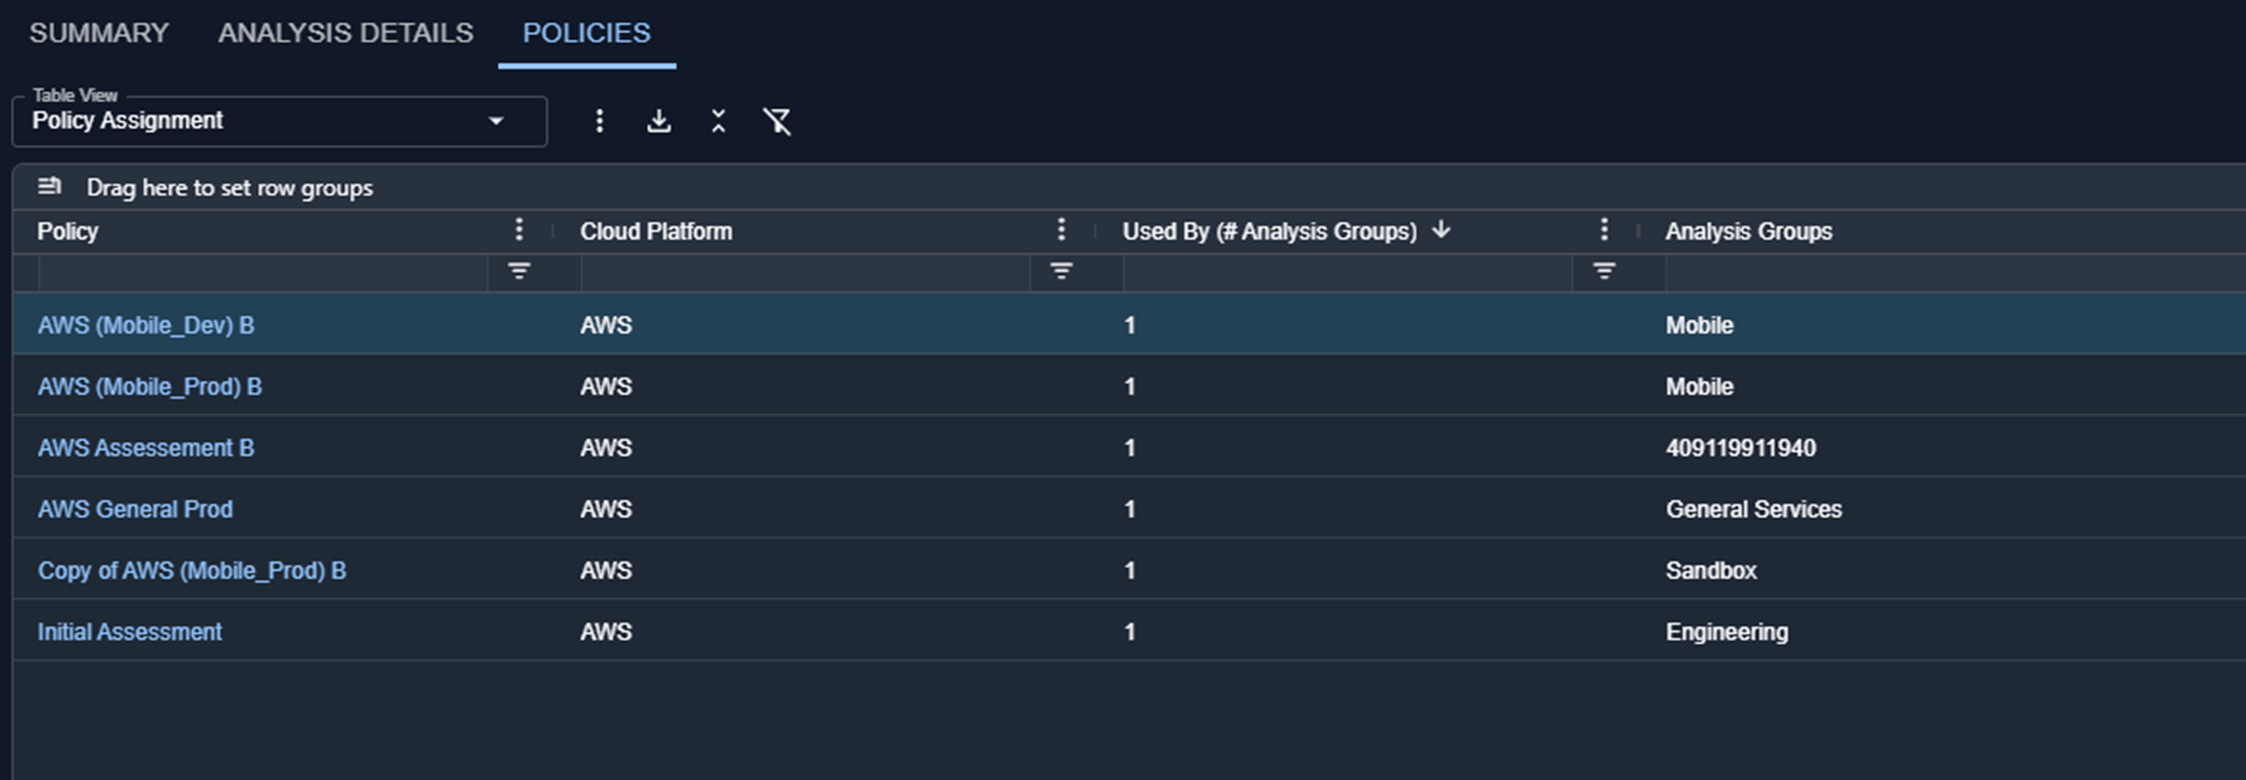2246x780 pixels.
Task: Open the Cloud Platform column filter icon
Action: pos(1061,271)
